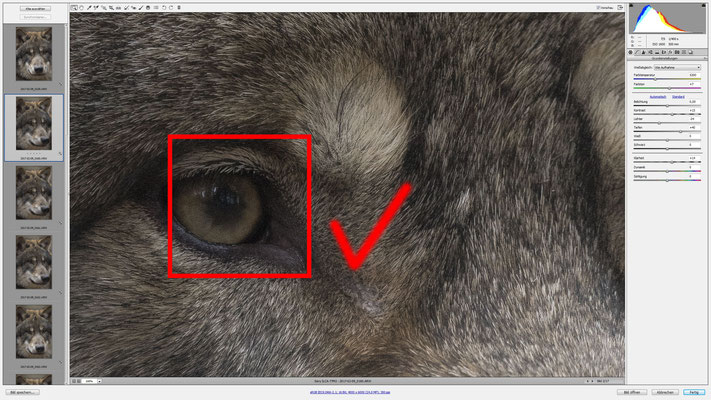Switch to the Camera Calibration tab
The width and height of the screenshot is (711, 400).
click(x=677, y=52)
